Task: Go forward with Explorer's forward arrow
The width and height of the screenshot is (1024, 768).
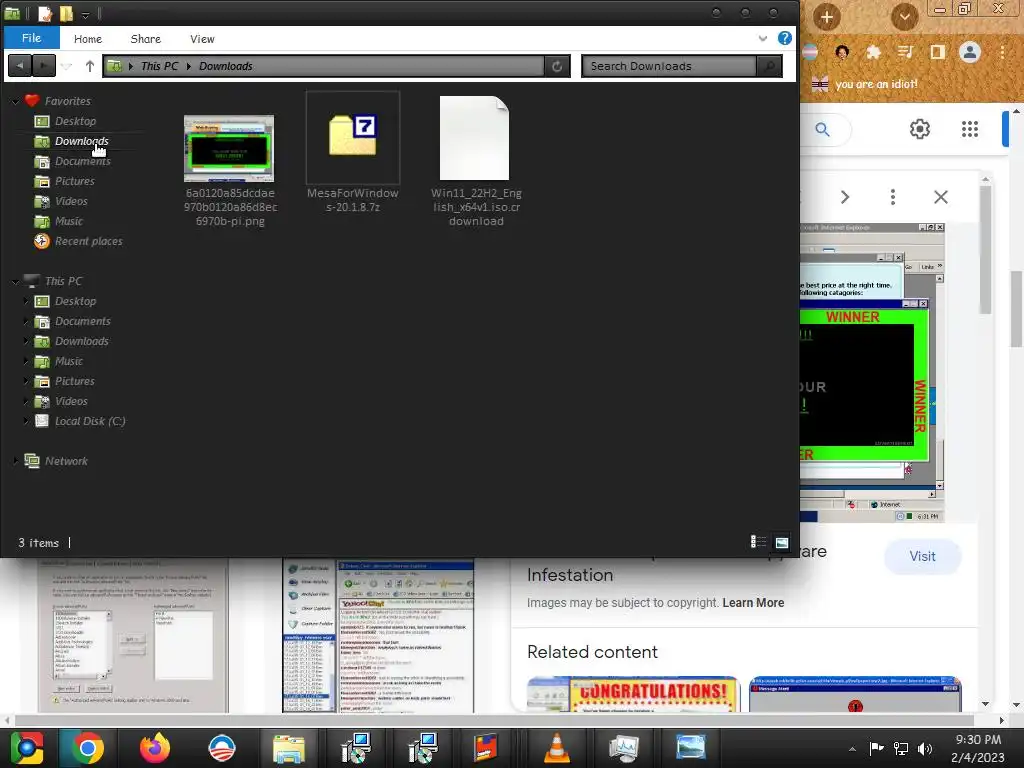Action: (x=43, y=65)
